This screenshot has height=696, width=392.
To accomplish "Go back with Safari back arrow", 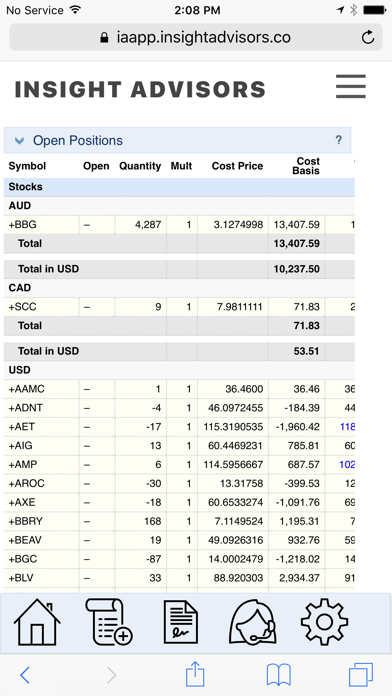I will point(25,675).
